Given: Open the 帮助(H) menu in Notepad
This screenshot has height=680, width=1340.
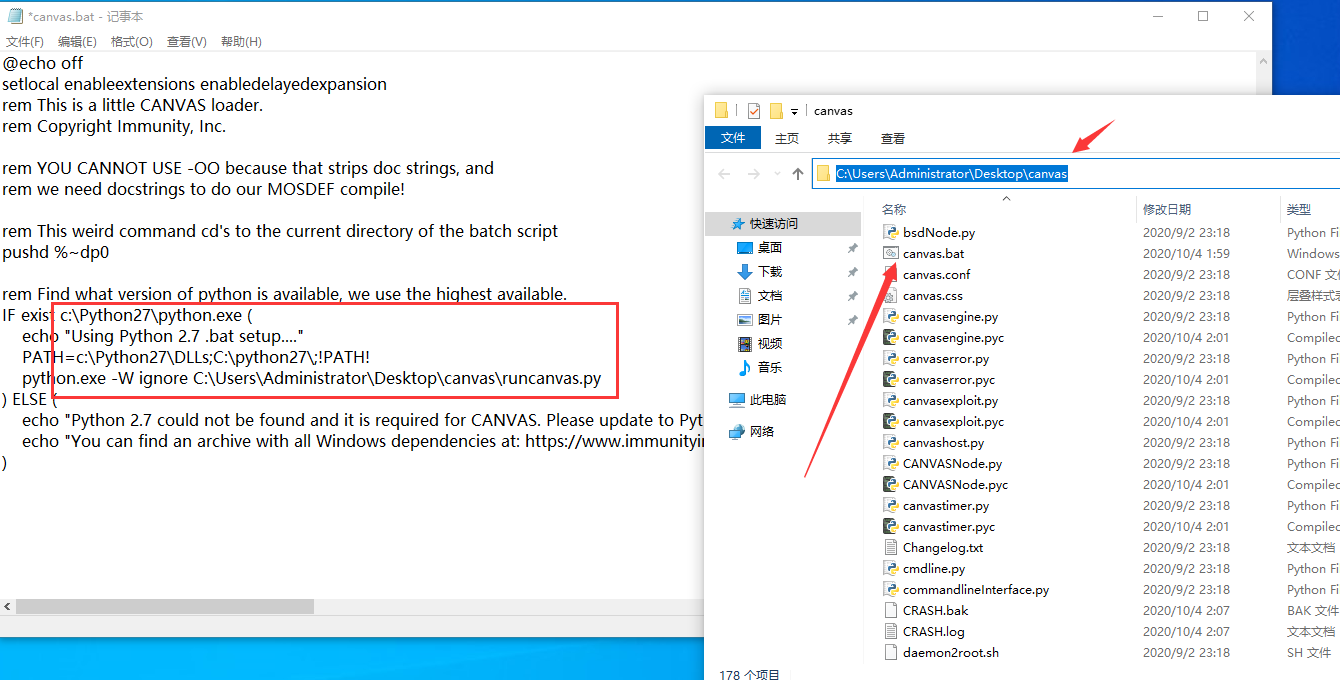Looking at the screenshot, I should pos(241,41).
